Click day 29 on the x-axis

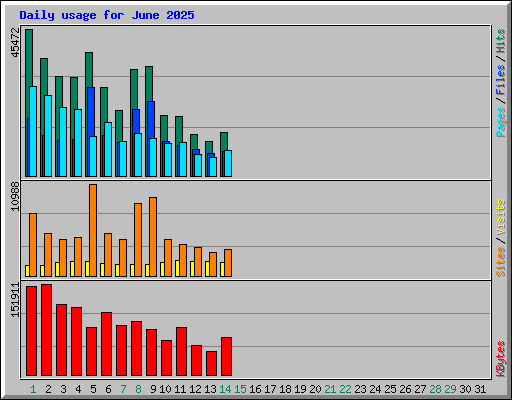[x=450, y=389]
